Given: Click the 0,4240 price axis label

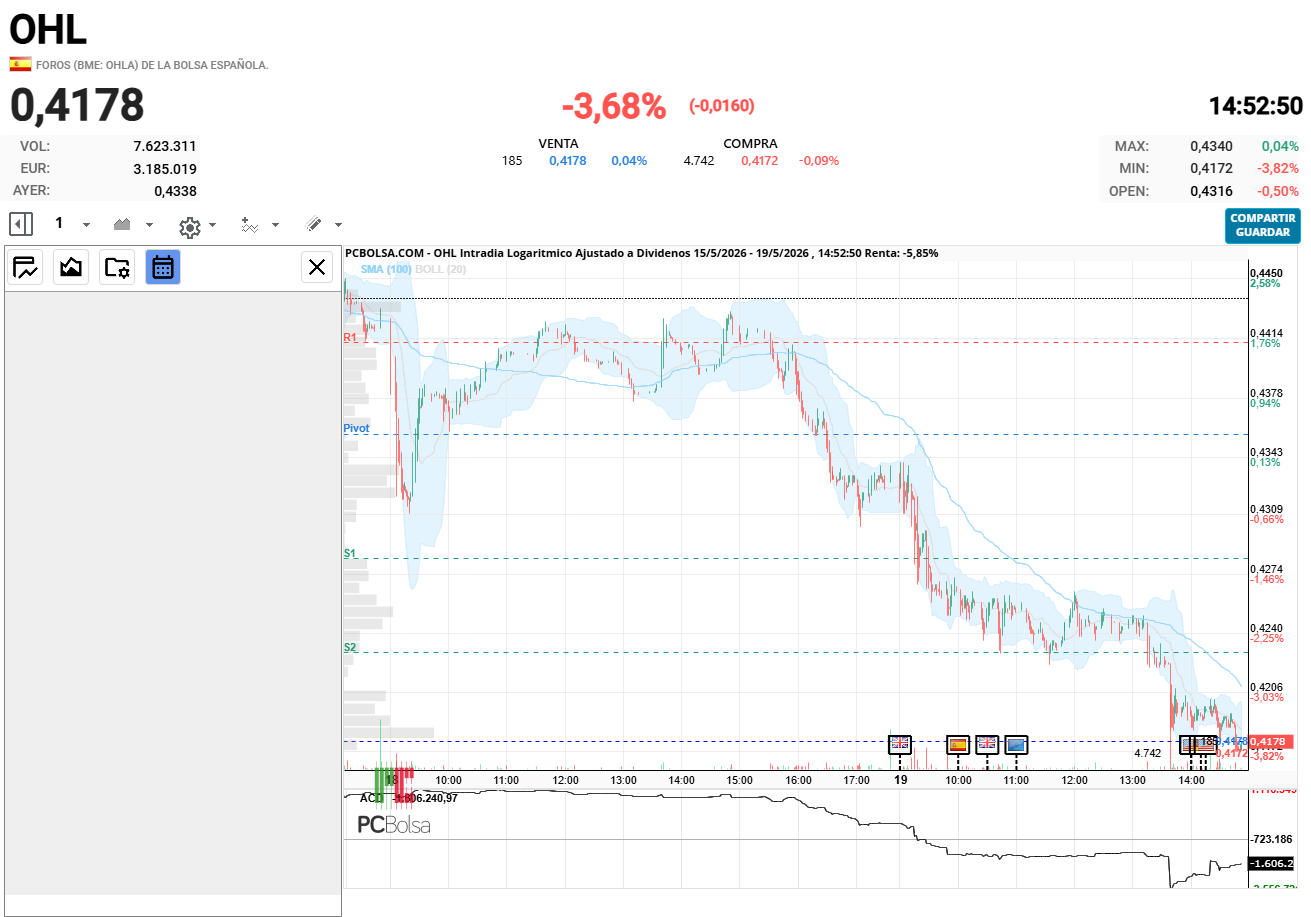Looking at the screenshot, I should (1266, 628).
